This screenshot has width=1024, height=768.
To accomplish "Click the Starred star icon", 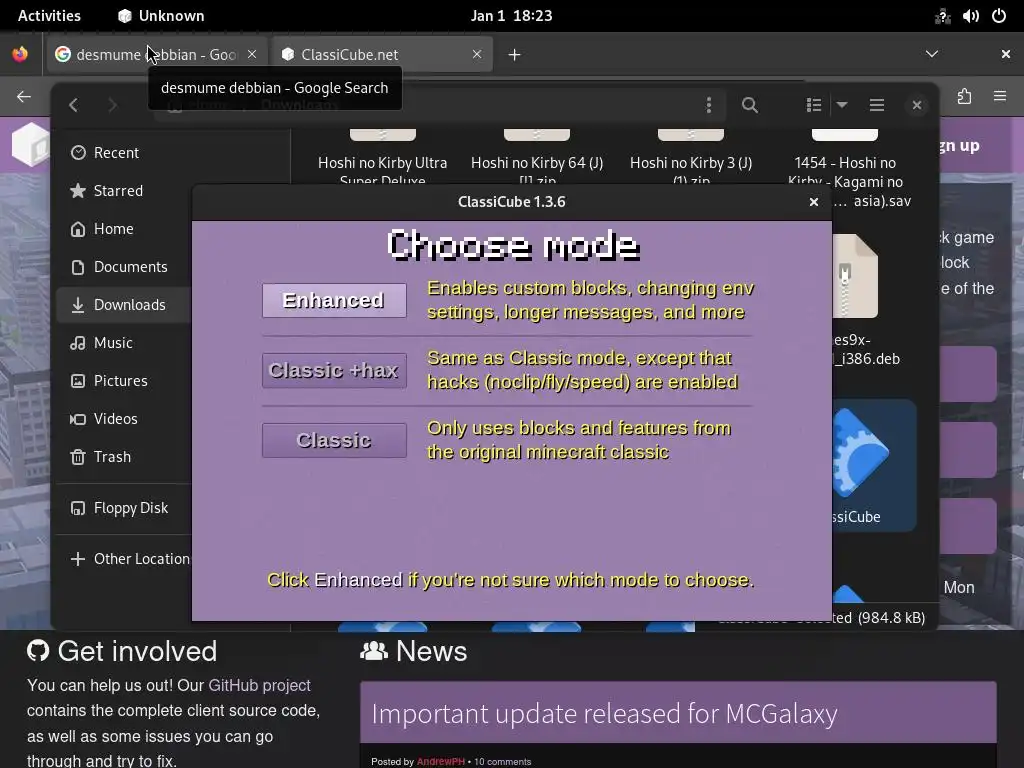I will 78,191.
